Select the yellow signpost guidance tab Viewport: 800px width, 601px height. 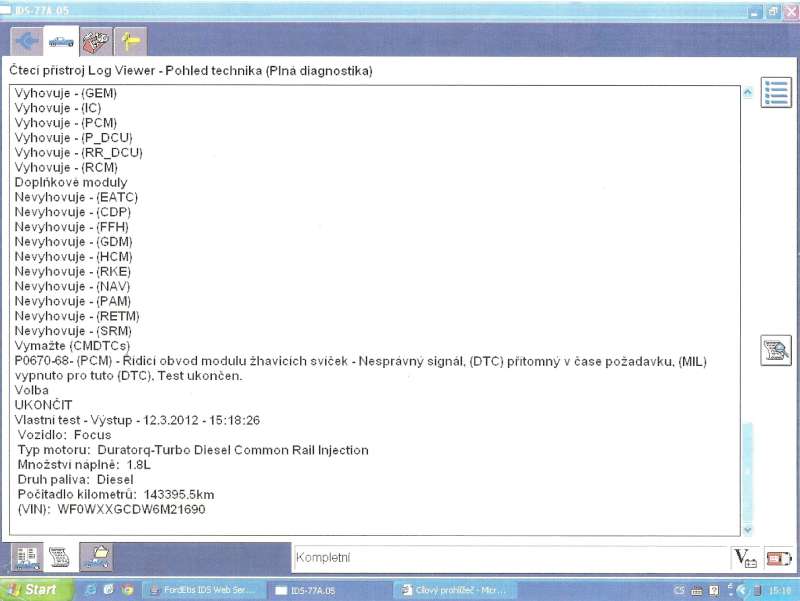[130, 42]
